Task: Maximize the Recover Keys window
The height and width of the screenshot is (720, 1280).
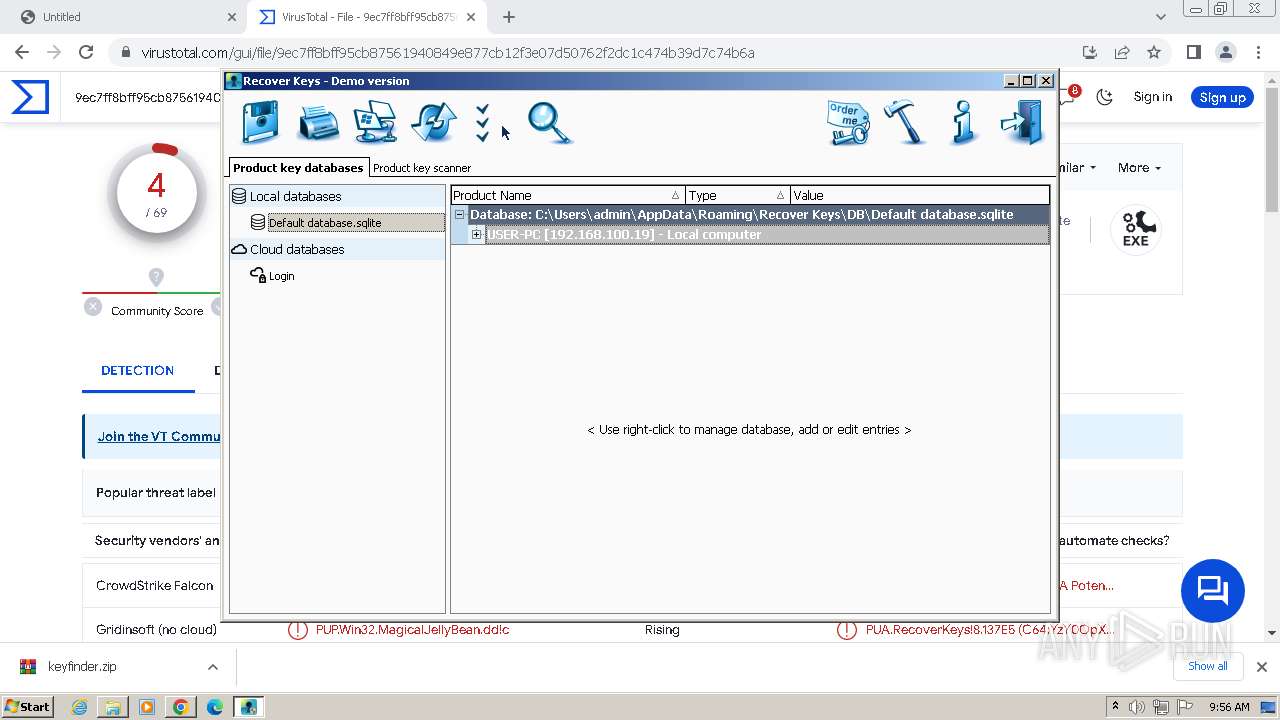Action: point(1027,81)
